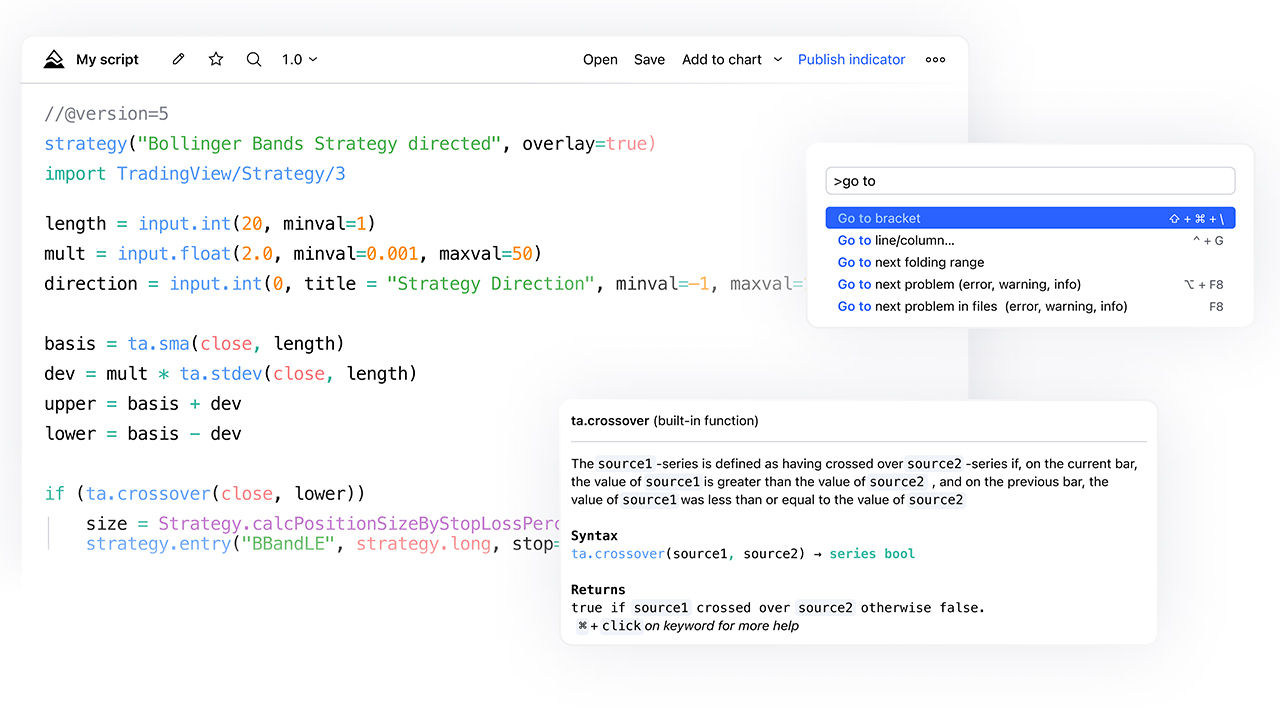Pick Go to next problem command

click(x=959, y=284)
